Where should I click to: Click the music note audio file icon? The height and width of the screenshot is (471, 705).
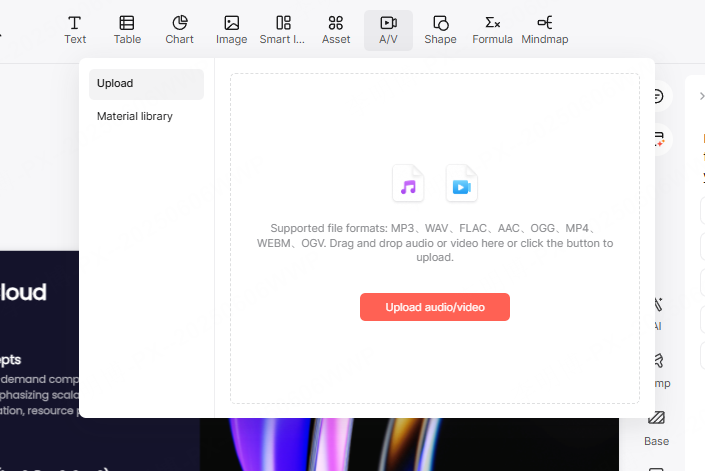click(408, 183)
